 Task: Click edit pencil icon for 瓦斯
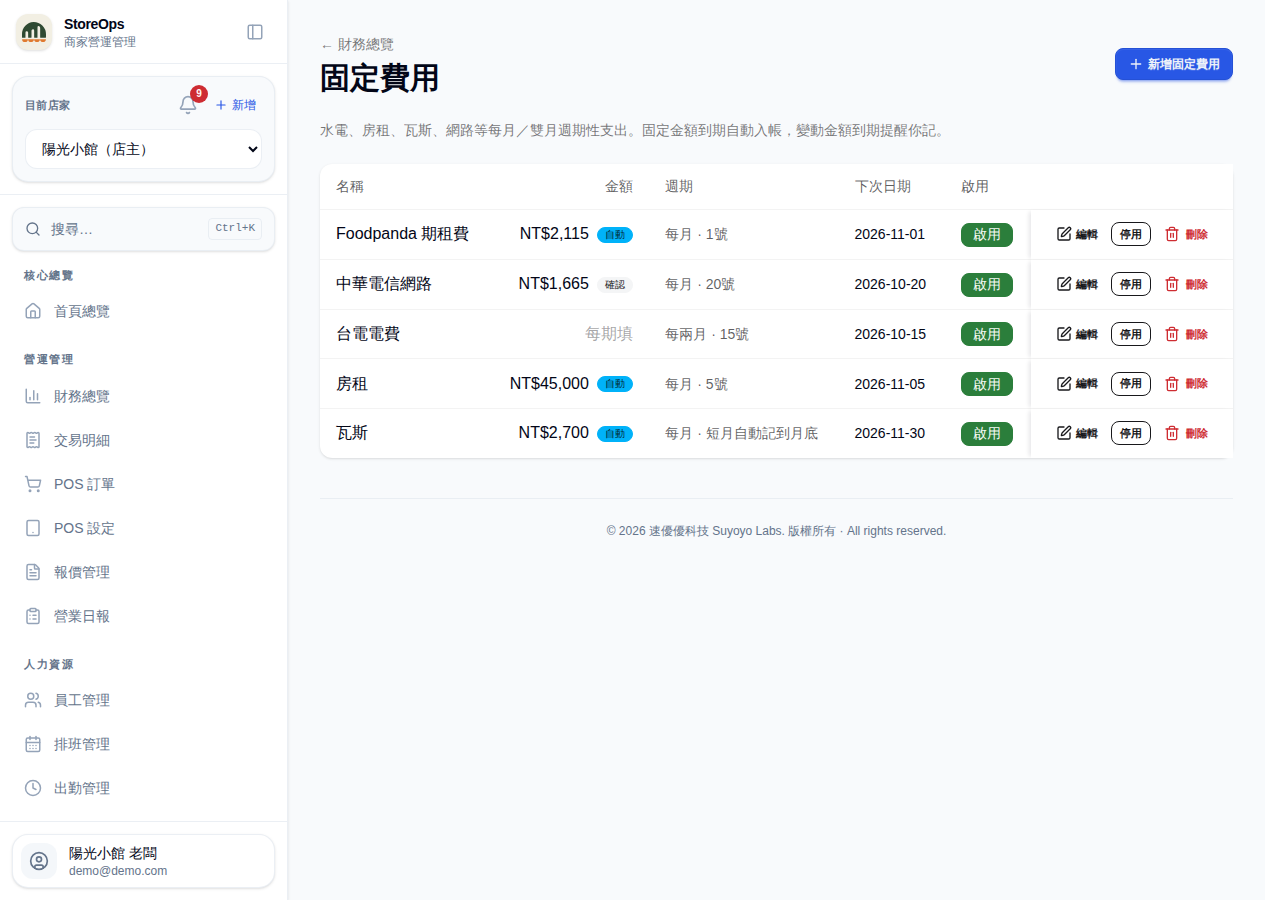(1064, 433)
